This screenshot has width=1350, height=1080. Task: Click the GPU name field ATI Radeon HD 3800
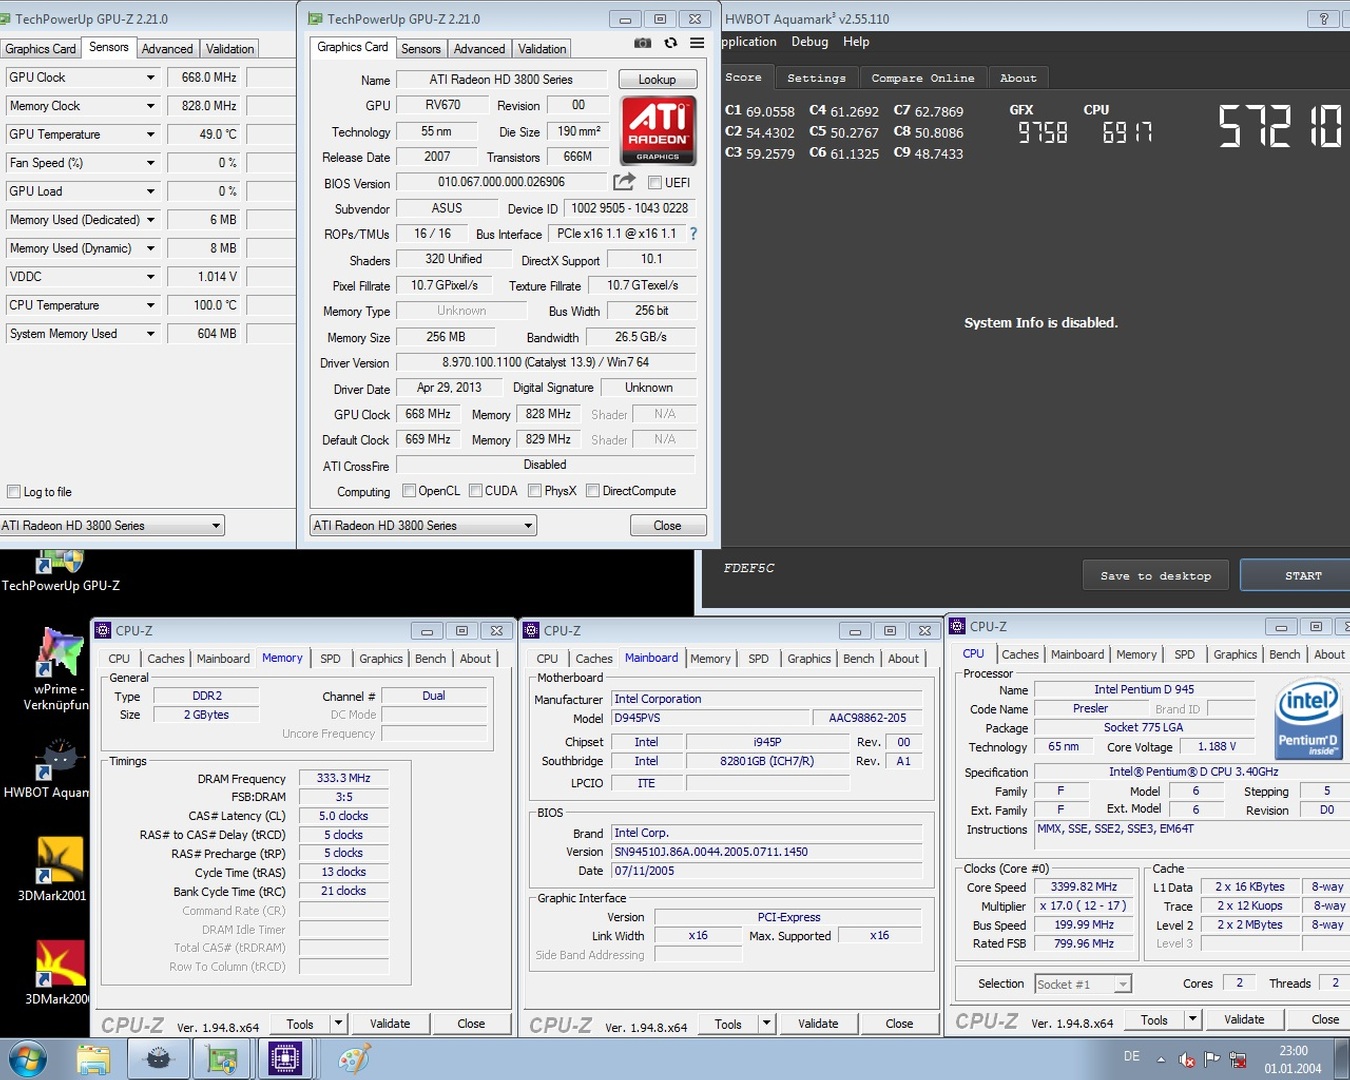pyautogui.click(x=501, y=79)
